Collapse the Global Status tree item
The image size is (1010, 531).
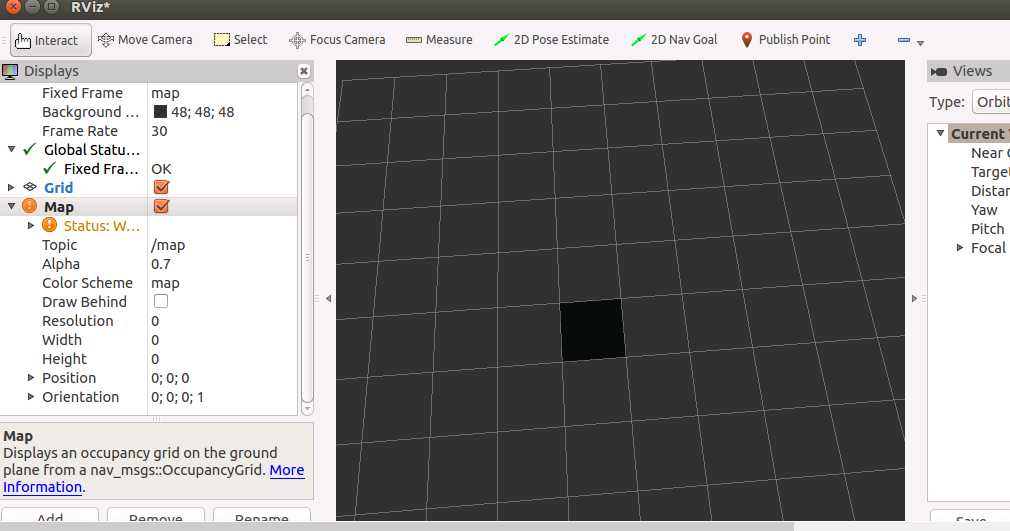point(11,150)
